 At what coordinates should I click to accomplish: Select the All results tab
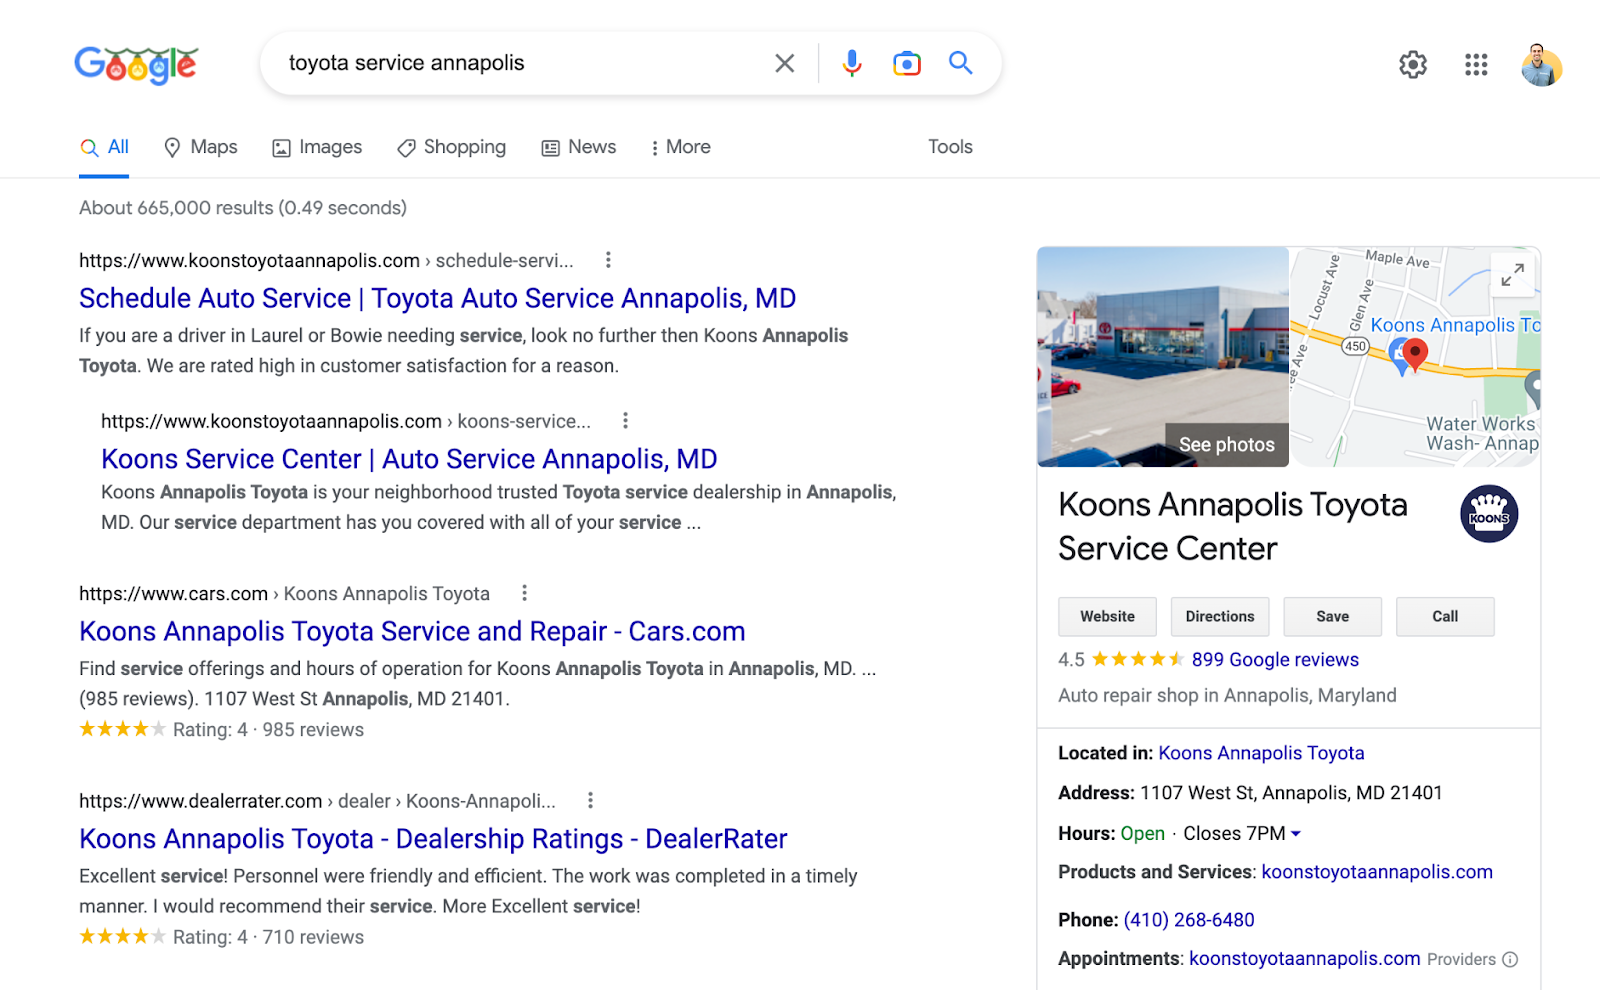click(x=104, y=147)
